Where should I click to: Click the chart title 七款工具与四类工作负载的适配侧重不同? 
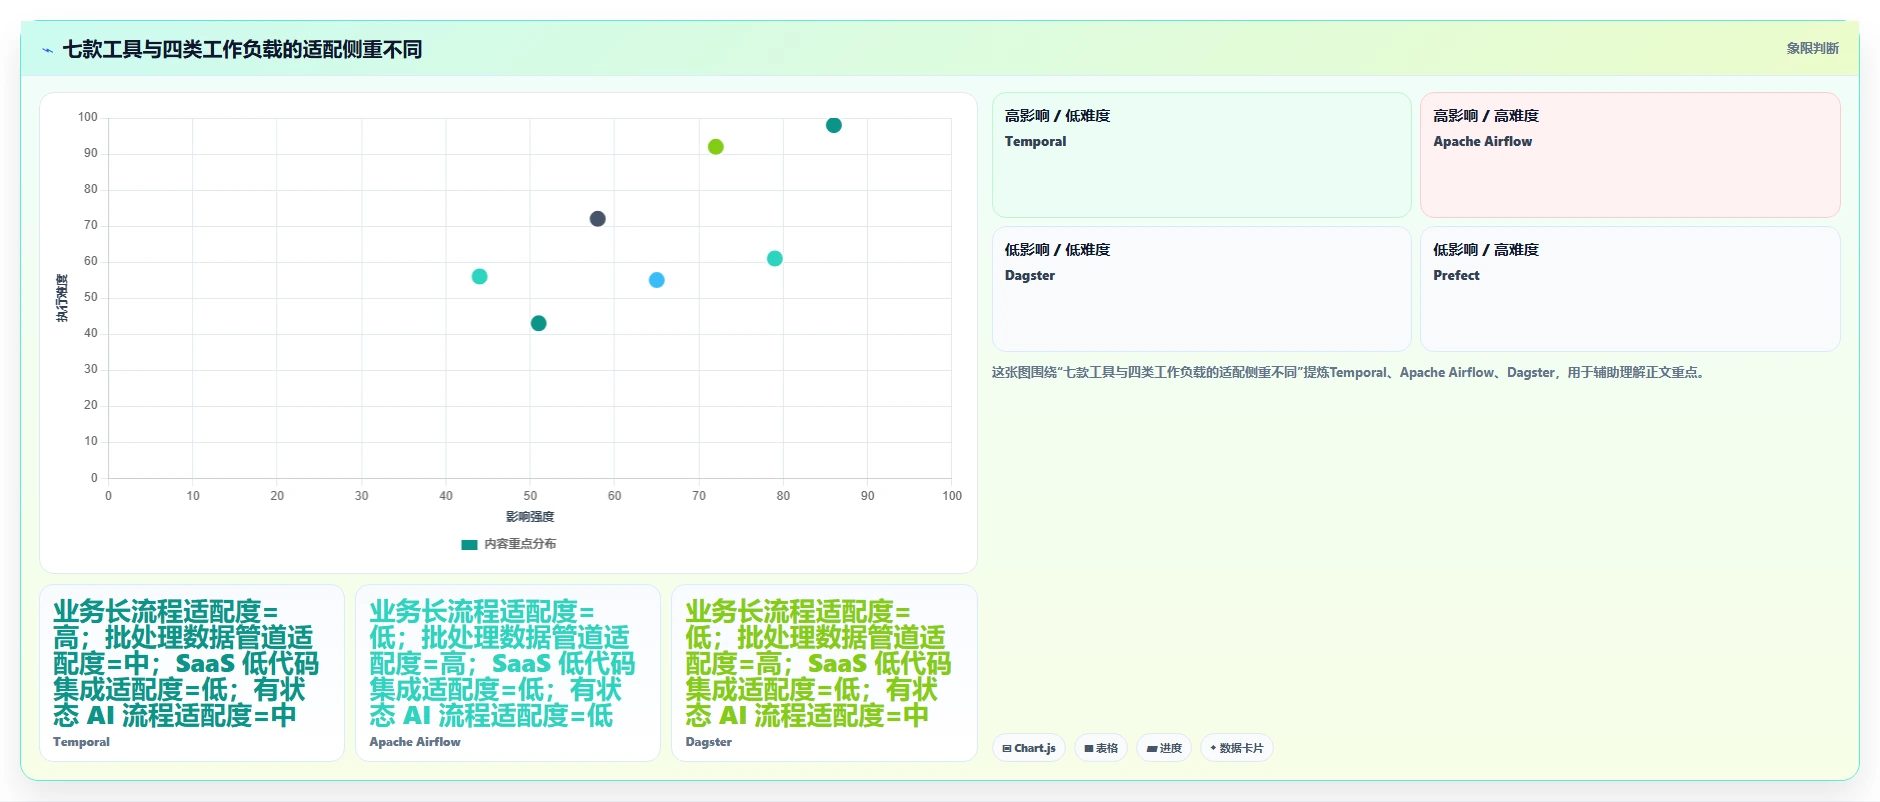(242, 49)
